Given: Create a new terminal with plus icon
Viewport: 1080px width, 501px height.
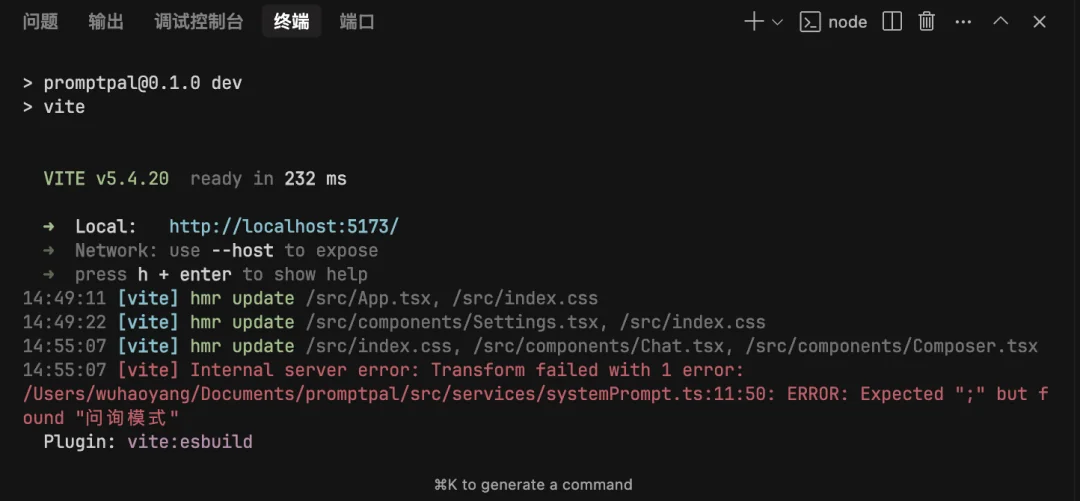Looking at the screenshot, I should pyautogui.click(x=754, y=22).
